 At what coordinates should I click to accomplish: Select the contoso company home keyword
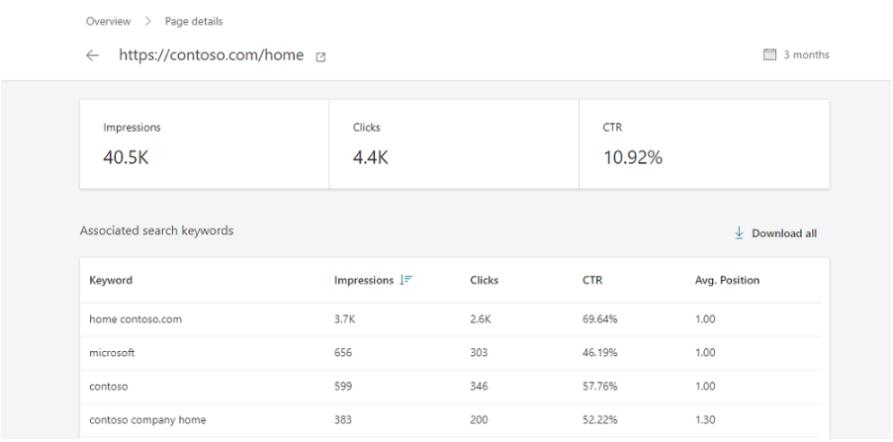[148, 420]
